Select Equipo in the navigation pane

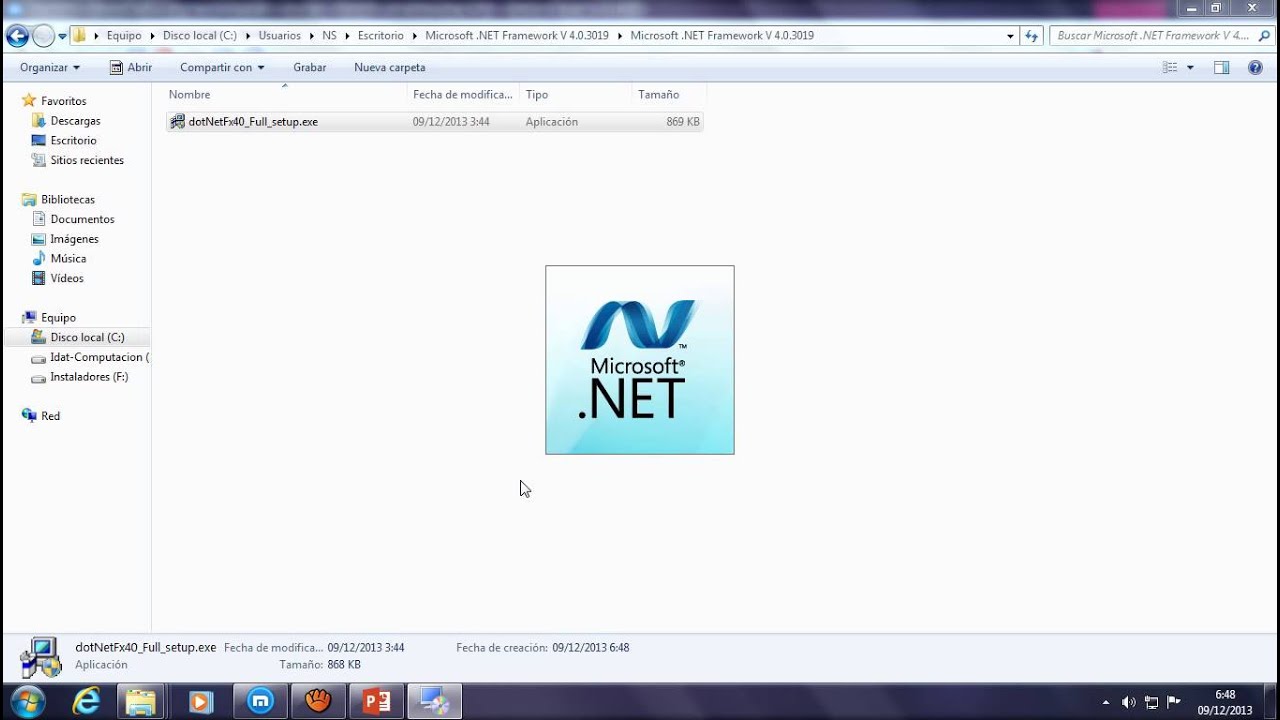[58, 317]
